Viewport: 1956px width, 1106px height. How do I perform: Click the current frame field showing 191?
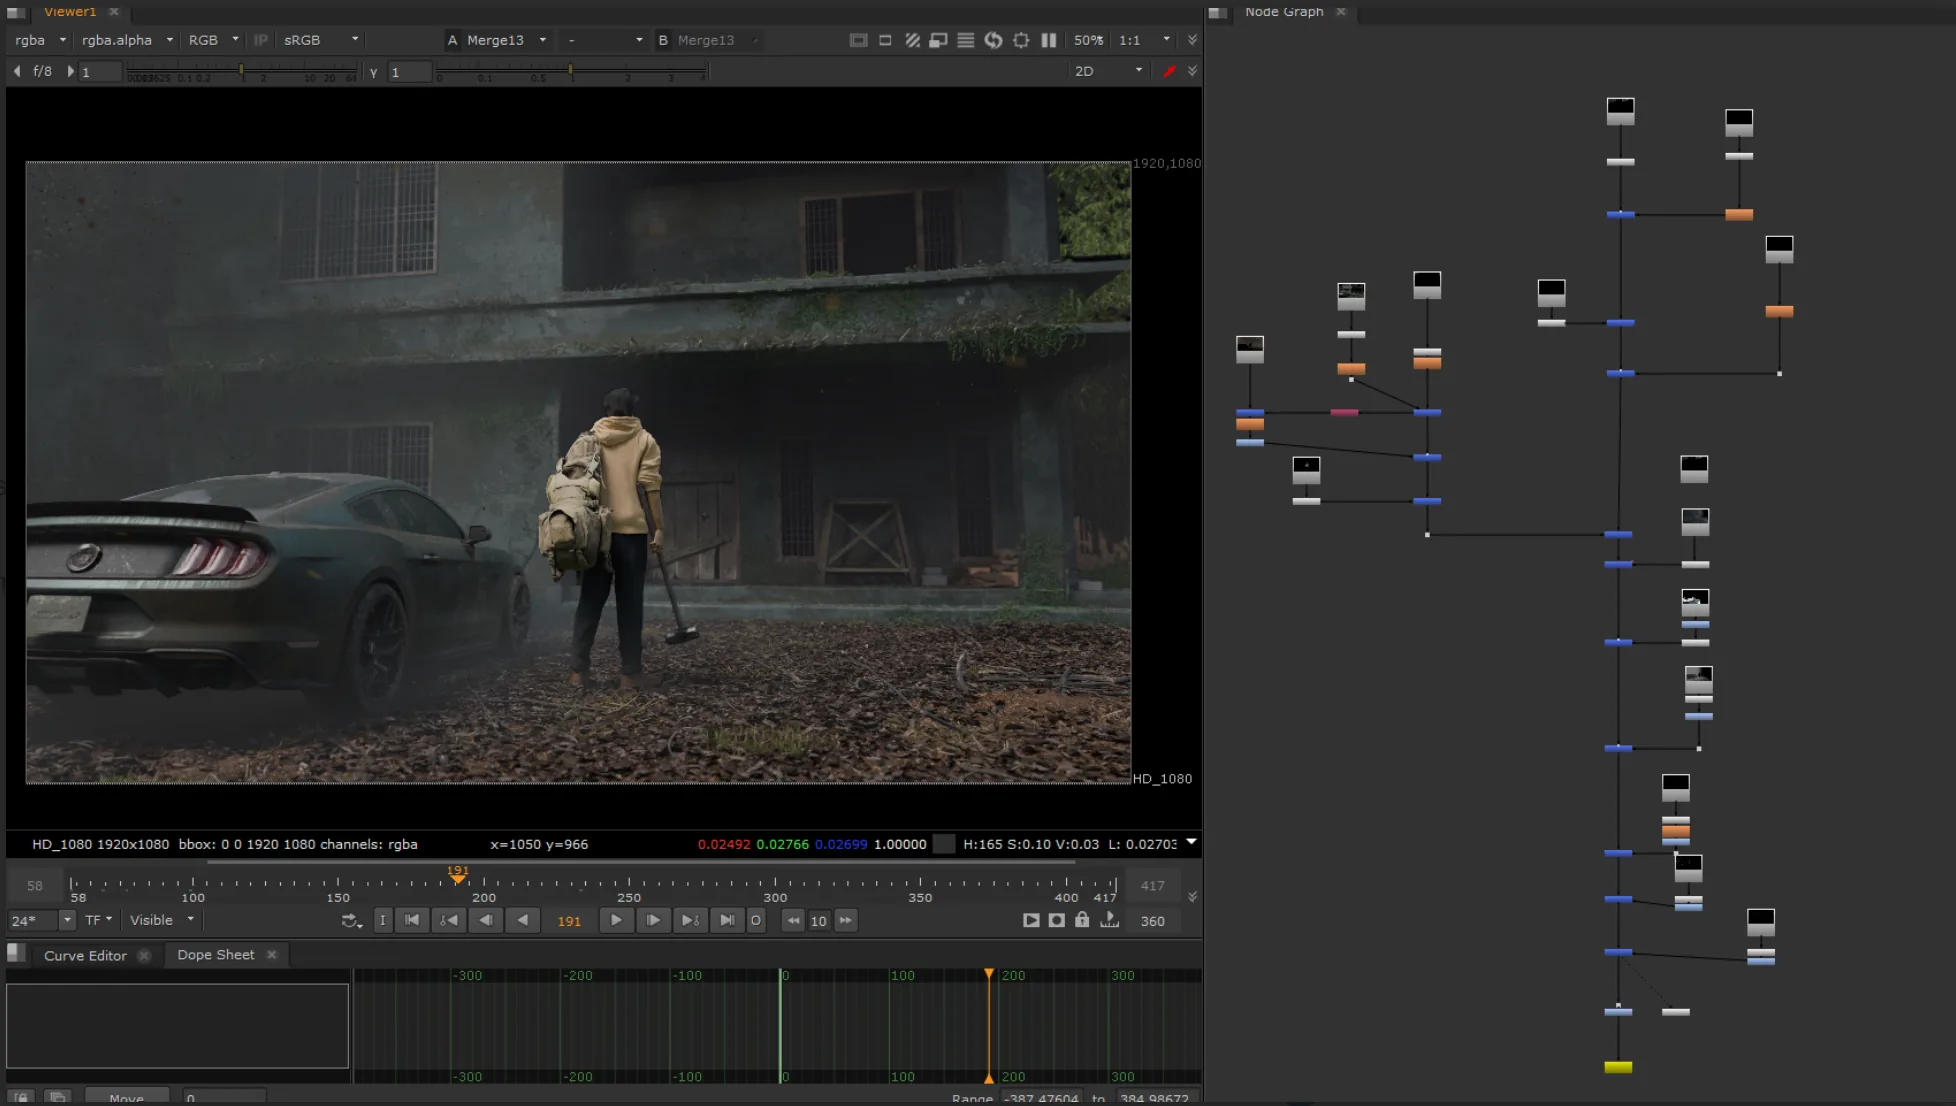click(x=569, y=921)
